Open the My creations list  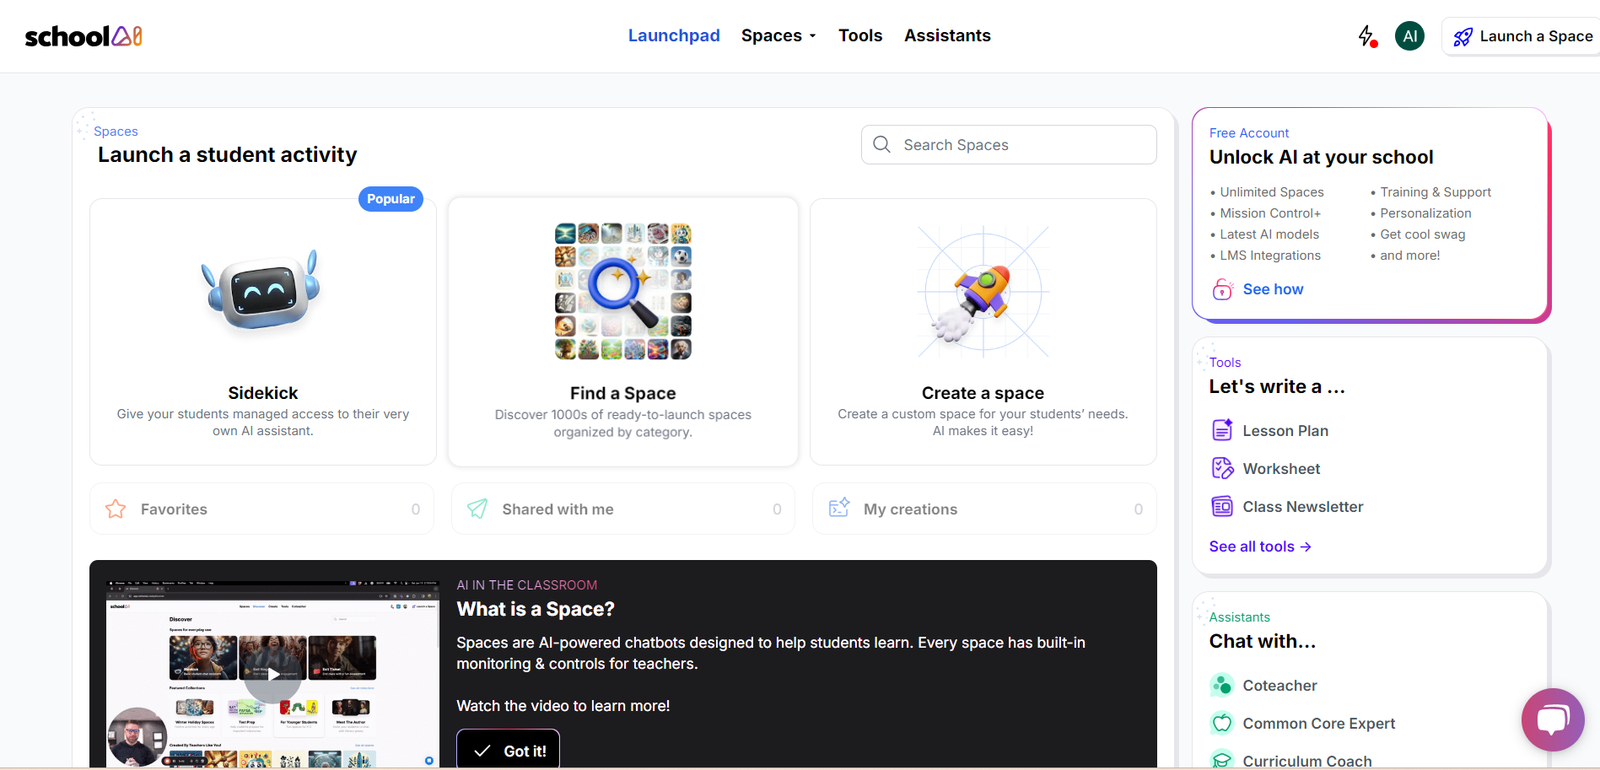coord(984,509)
